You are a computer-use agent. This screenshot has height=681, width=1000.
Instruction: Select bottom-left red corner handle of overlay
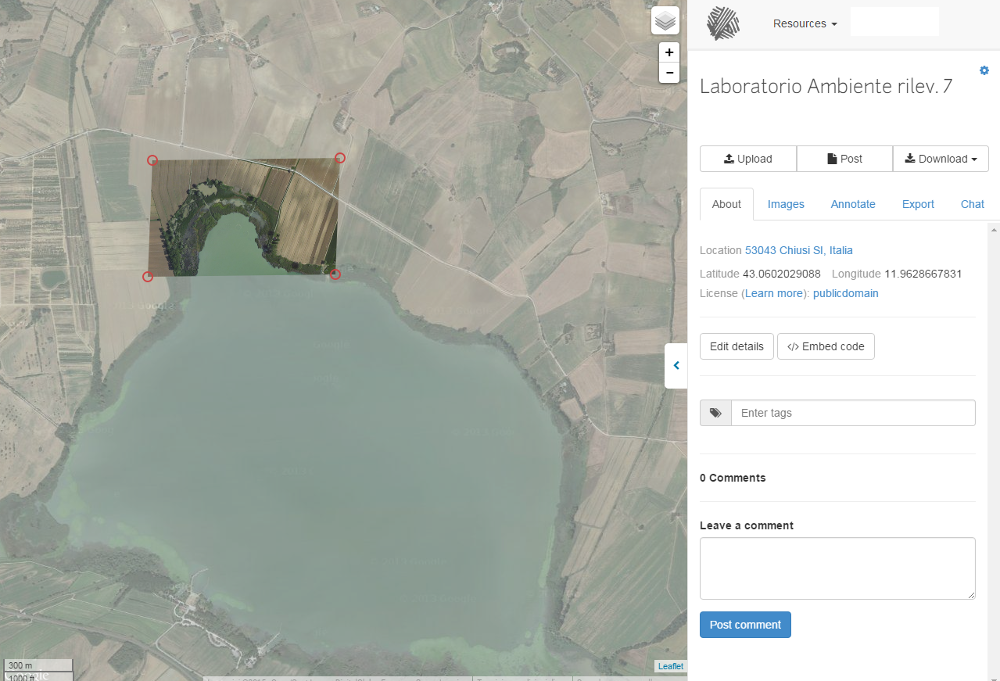(147, 277)
